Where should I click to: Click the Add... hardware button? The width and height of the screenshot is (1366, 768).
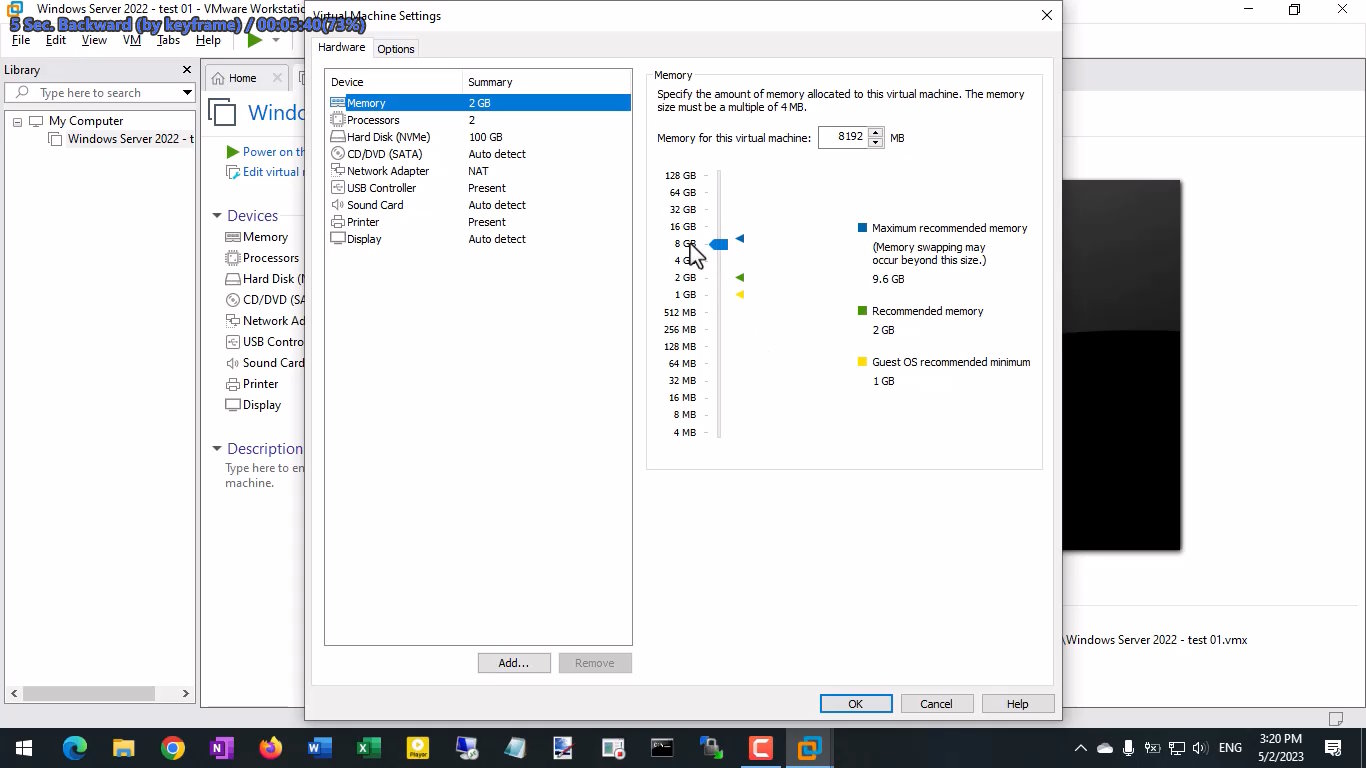[x=514, y=663]
